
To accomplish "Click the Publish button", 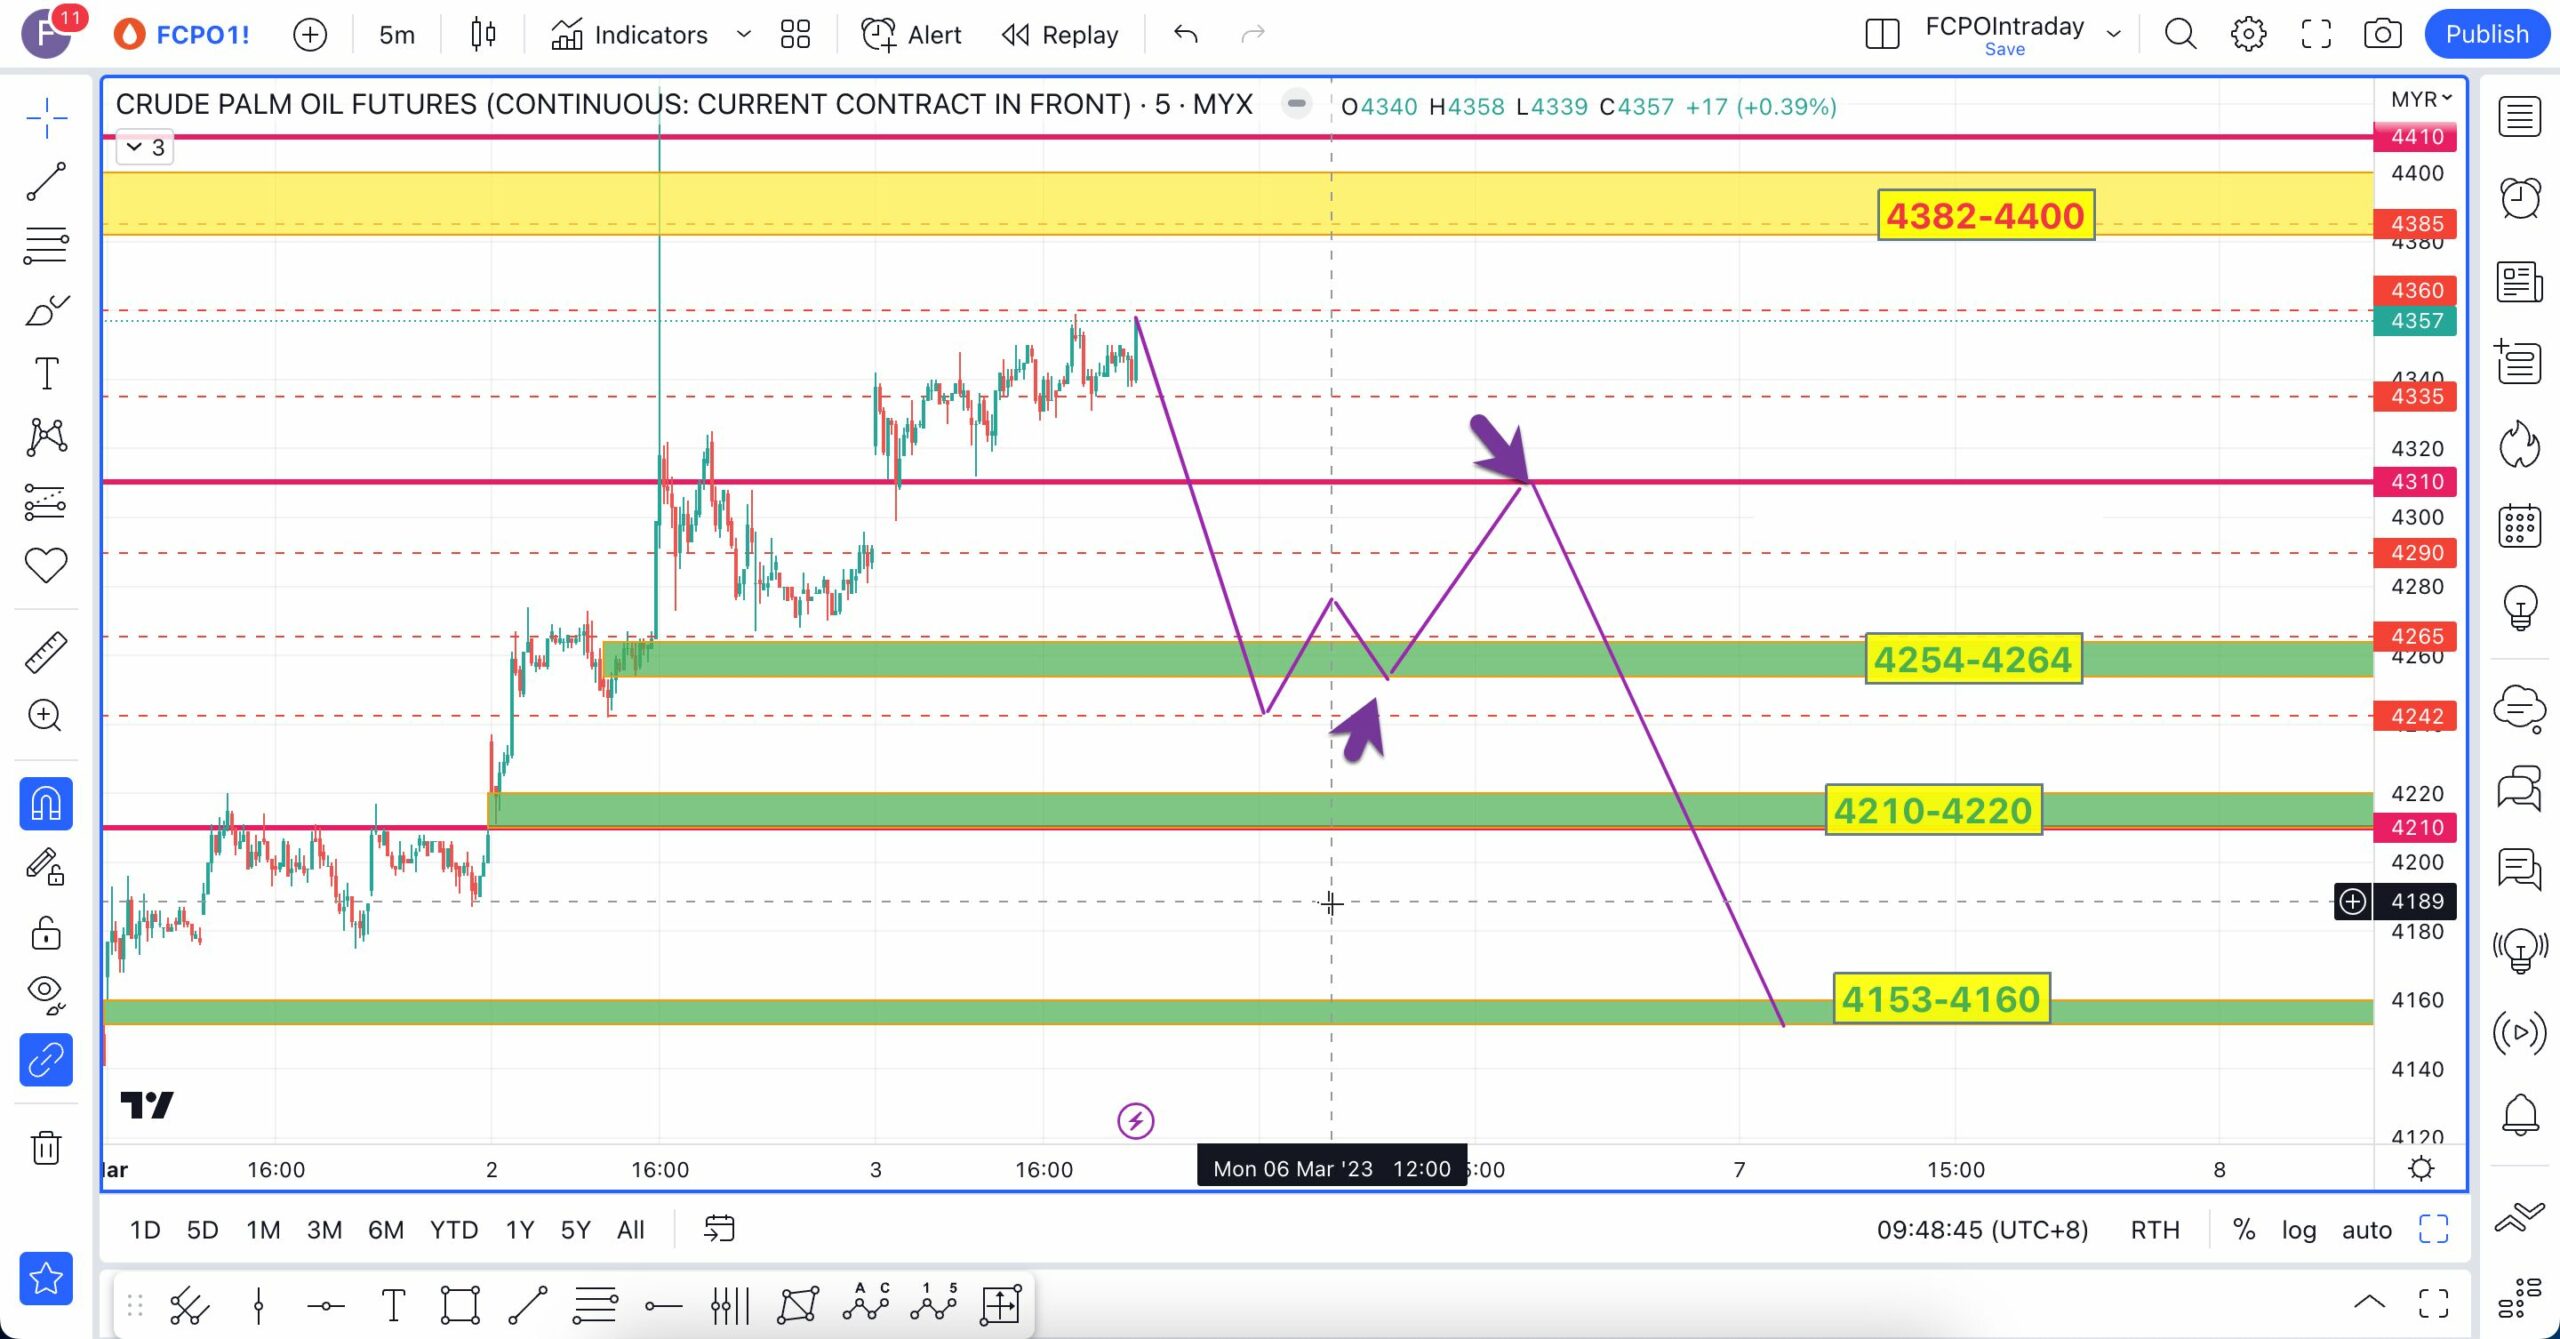I will click(2486, 34).
